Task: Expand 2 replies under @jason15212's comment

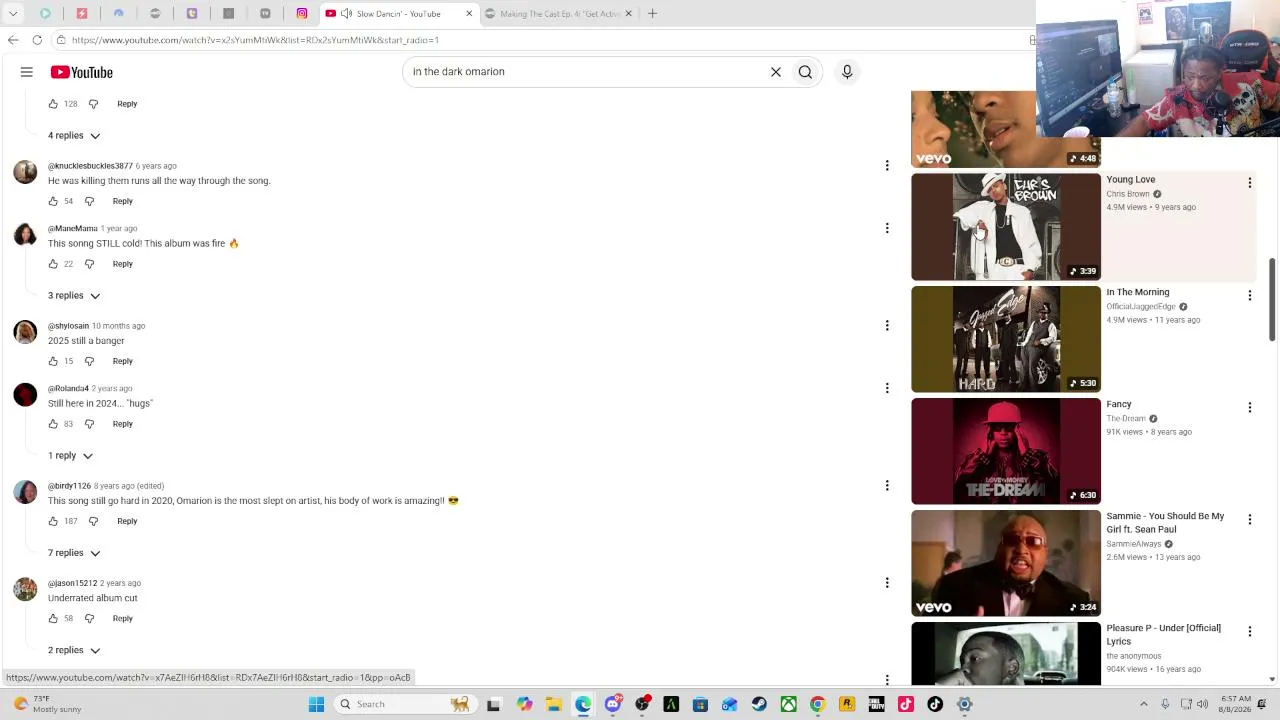Action: [x=74, y=651]
